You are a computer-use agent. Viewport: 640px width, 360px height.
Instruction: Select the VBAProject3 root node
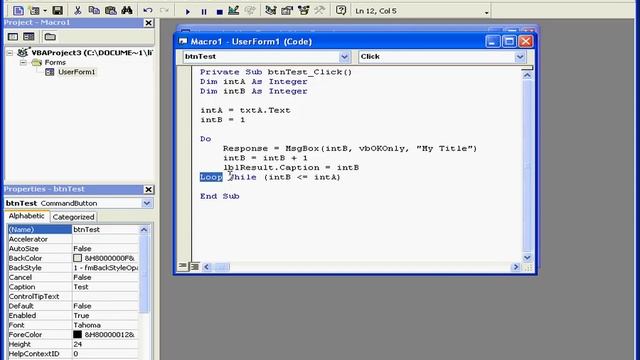(x=92, y=53)
